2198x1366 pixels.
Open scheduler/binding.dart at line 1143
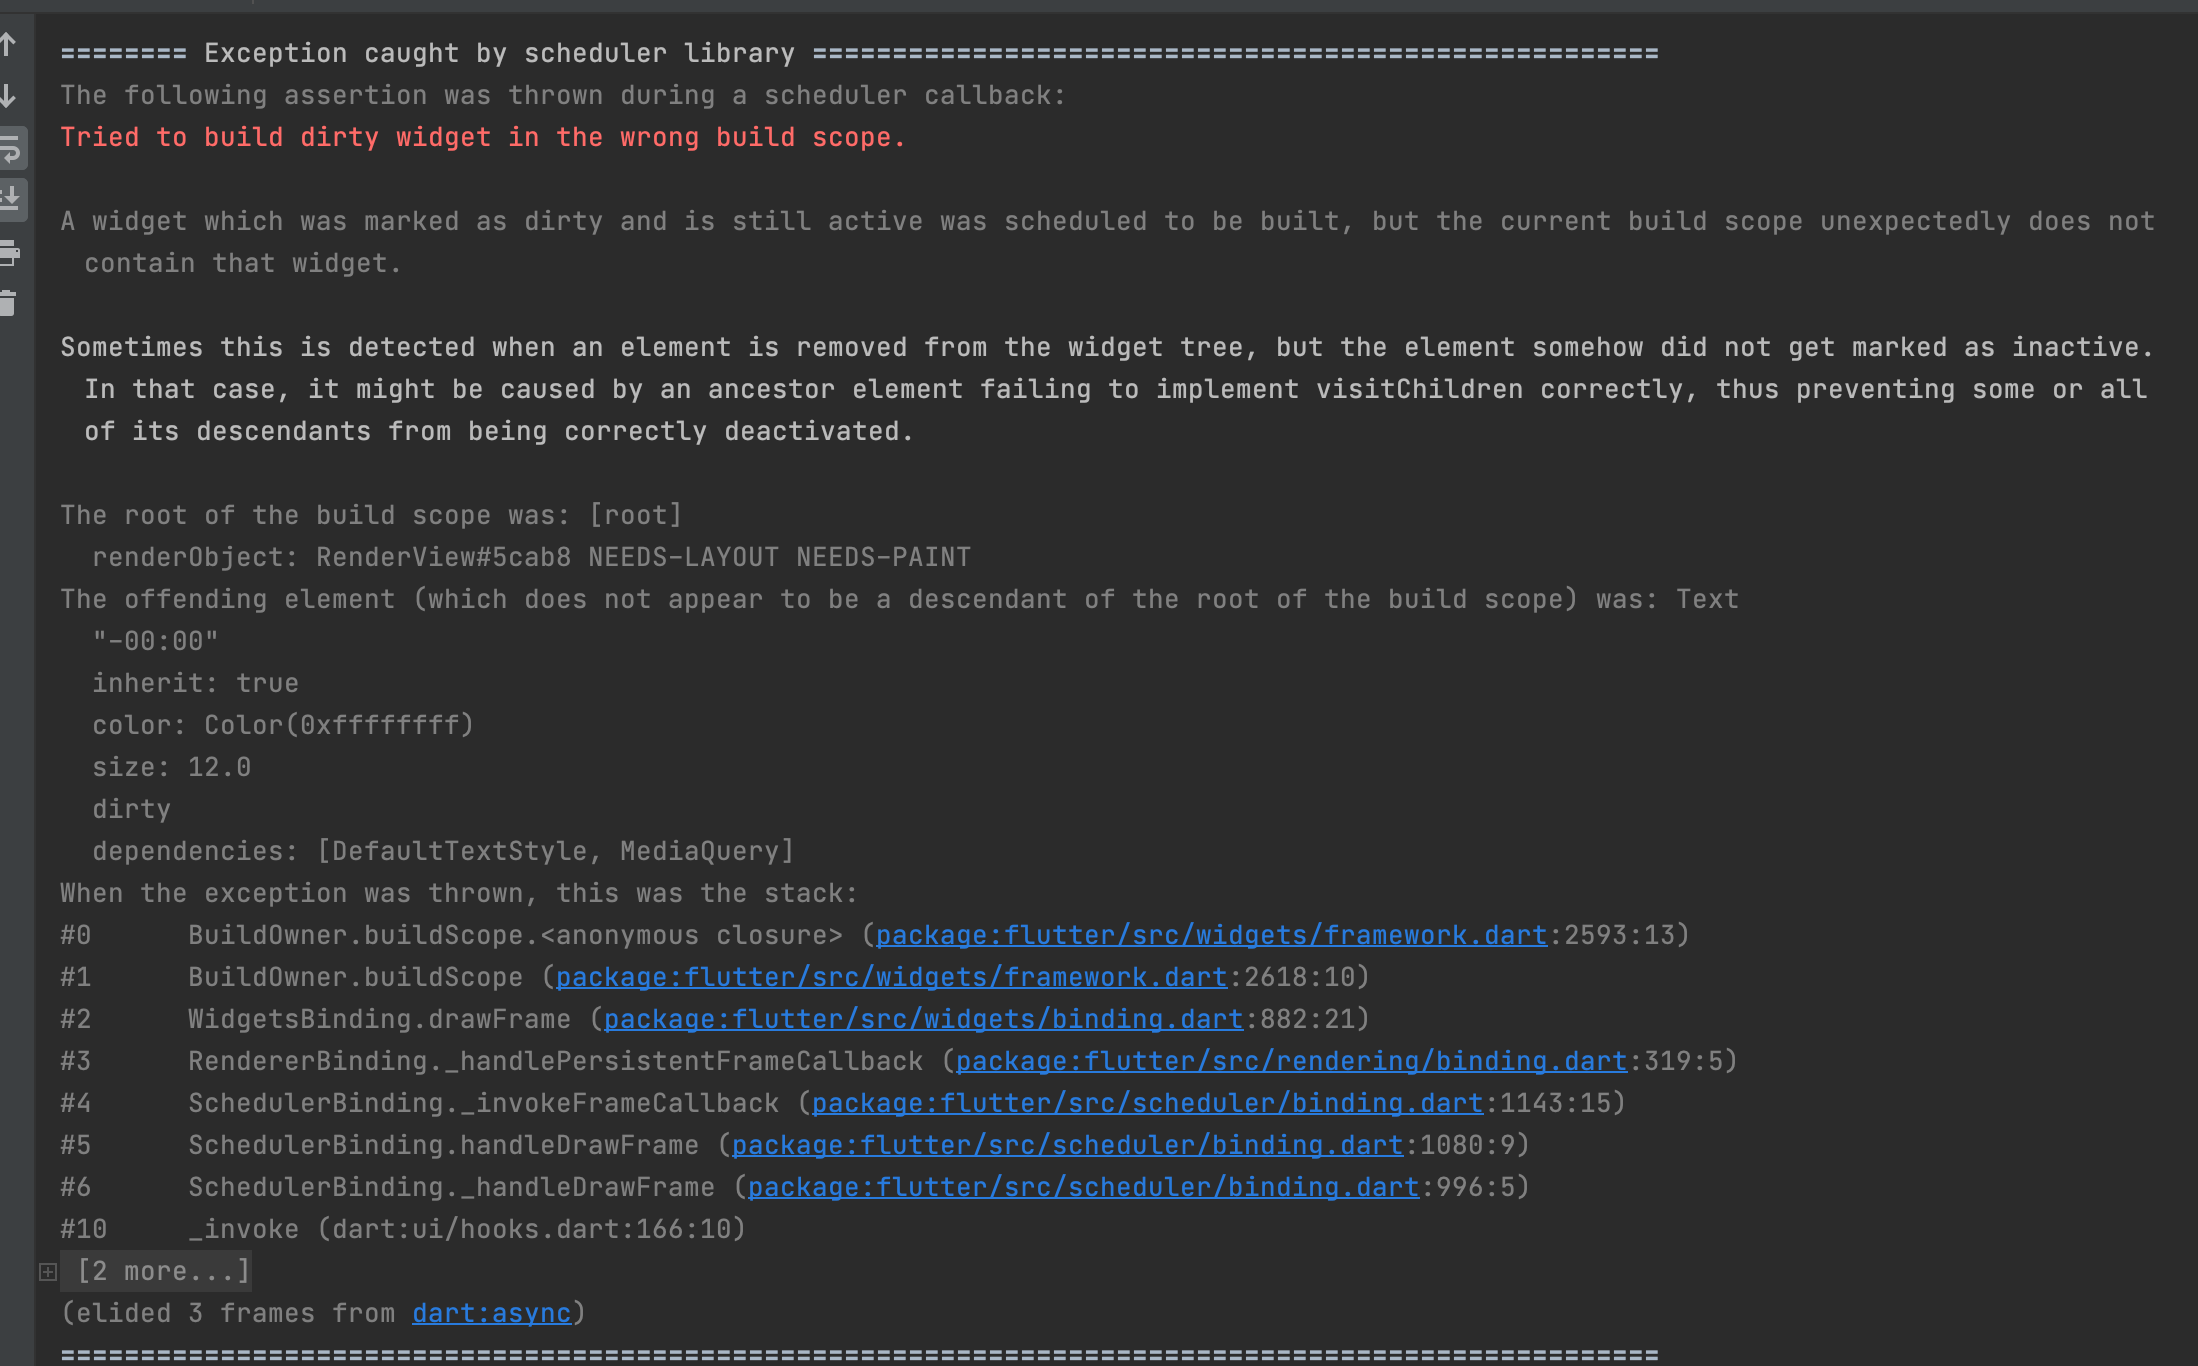[1147, 1103]
